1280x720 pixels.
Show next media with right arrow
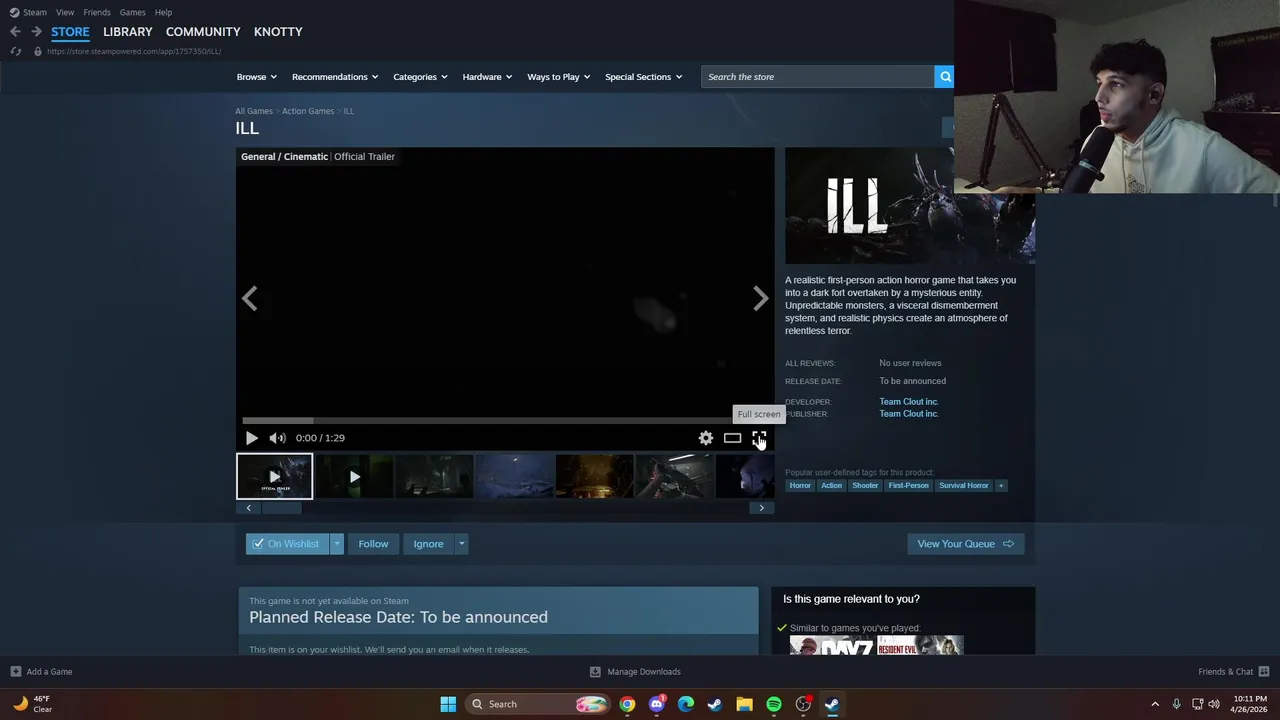pos(761,298)
